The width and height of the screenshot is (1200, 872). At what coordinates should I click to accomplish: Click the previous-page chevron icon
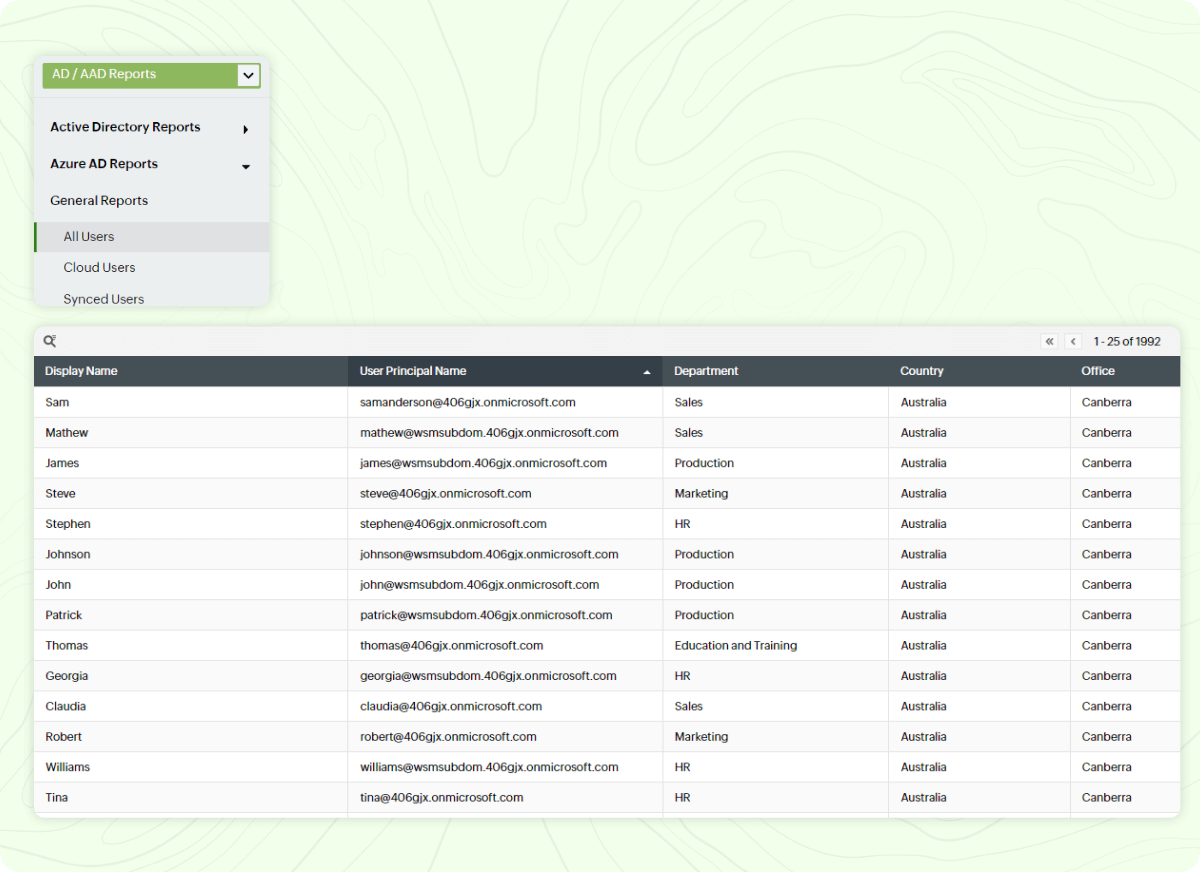1073,341
